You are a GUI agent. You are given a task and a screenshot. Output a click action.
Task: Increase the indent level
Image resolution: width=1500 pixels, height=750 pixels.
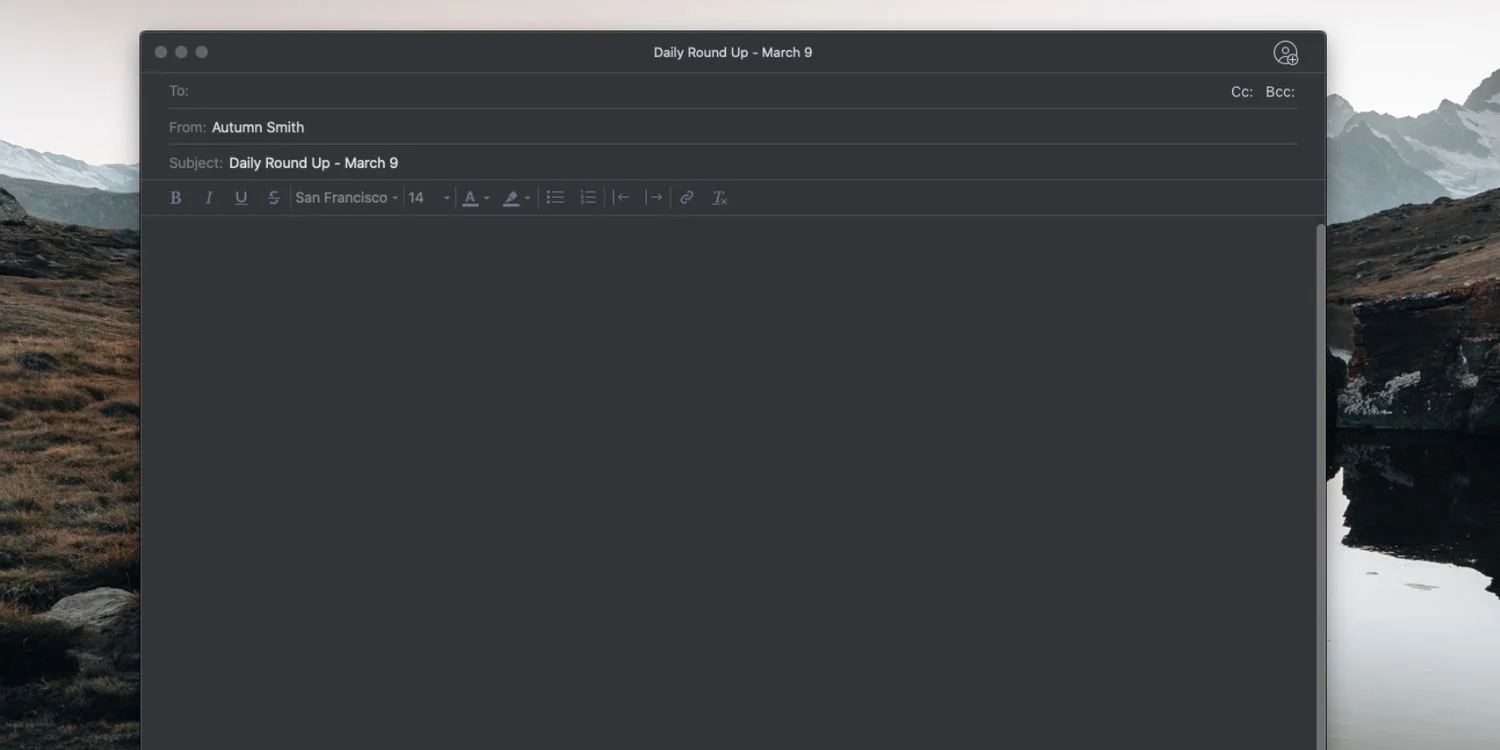(654, 198)
